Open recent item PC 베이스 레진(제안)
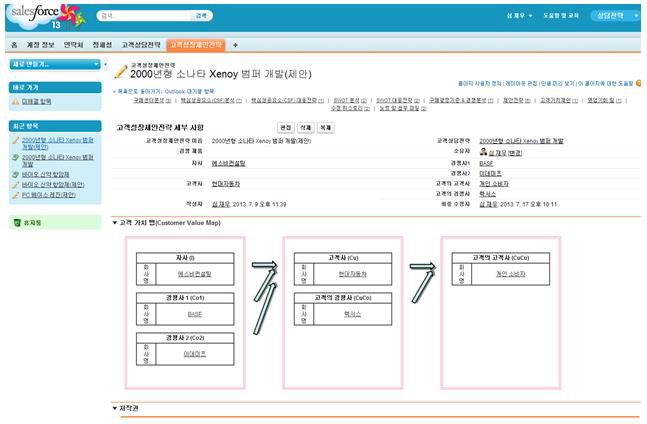Viewport: 647px width, 424px height. (49, 195)
